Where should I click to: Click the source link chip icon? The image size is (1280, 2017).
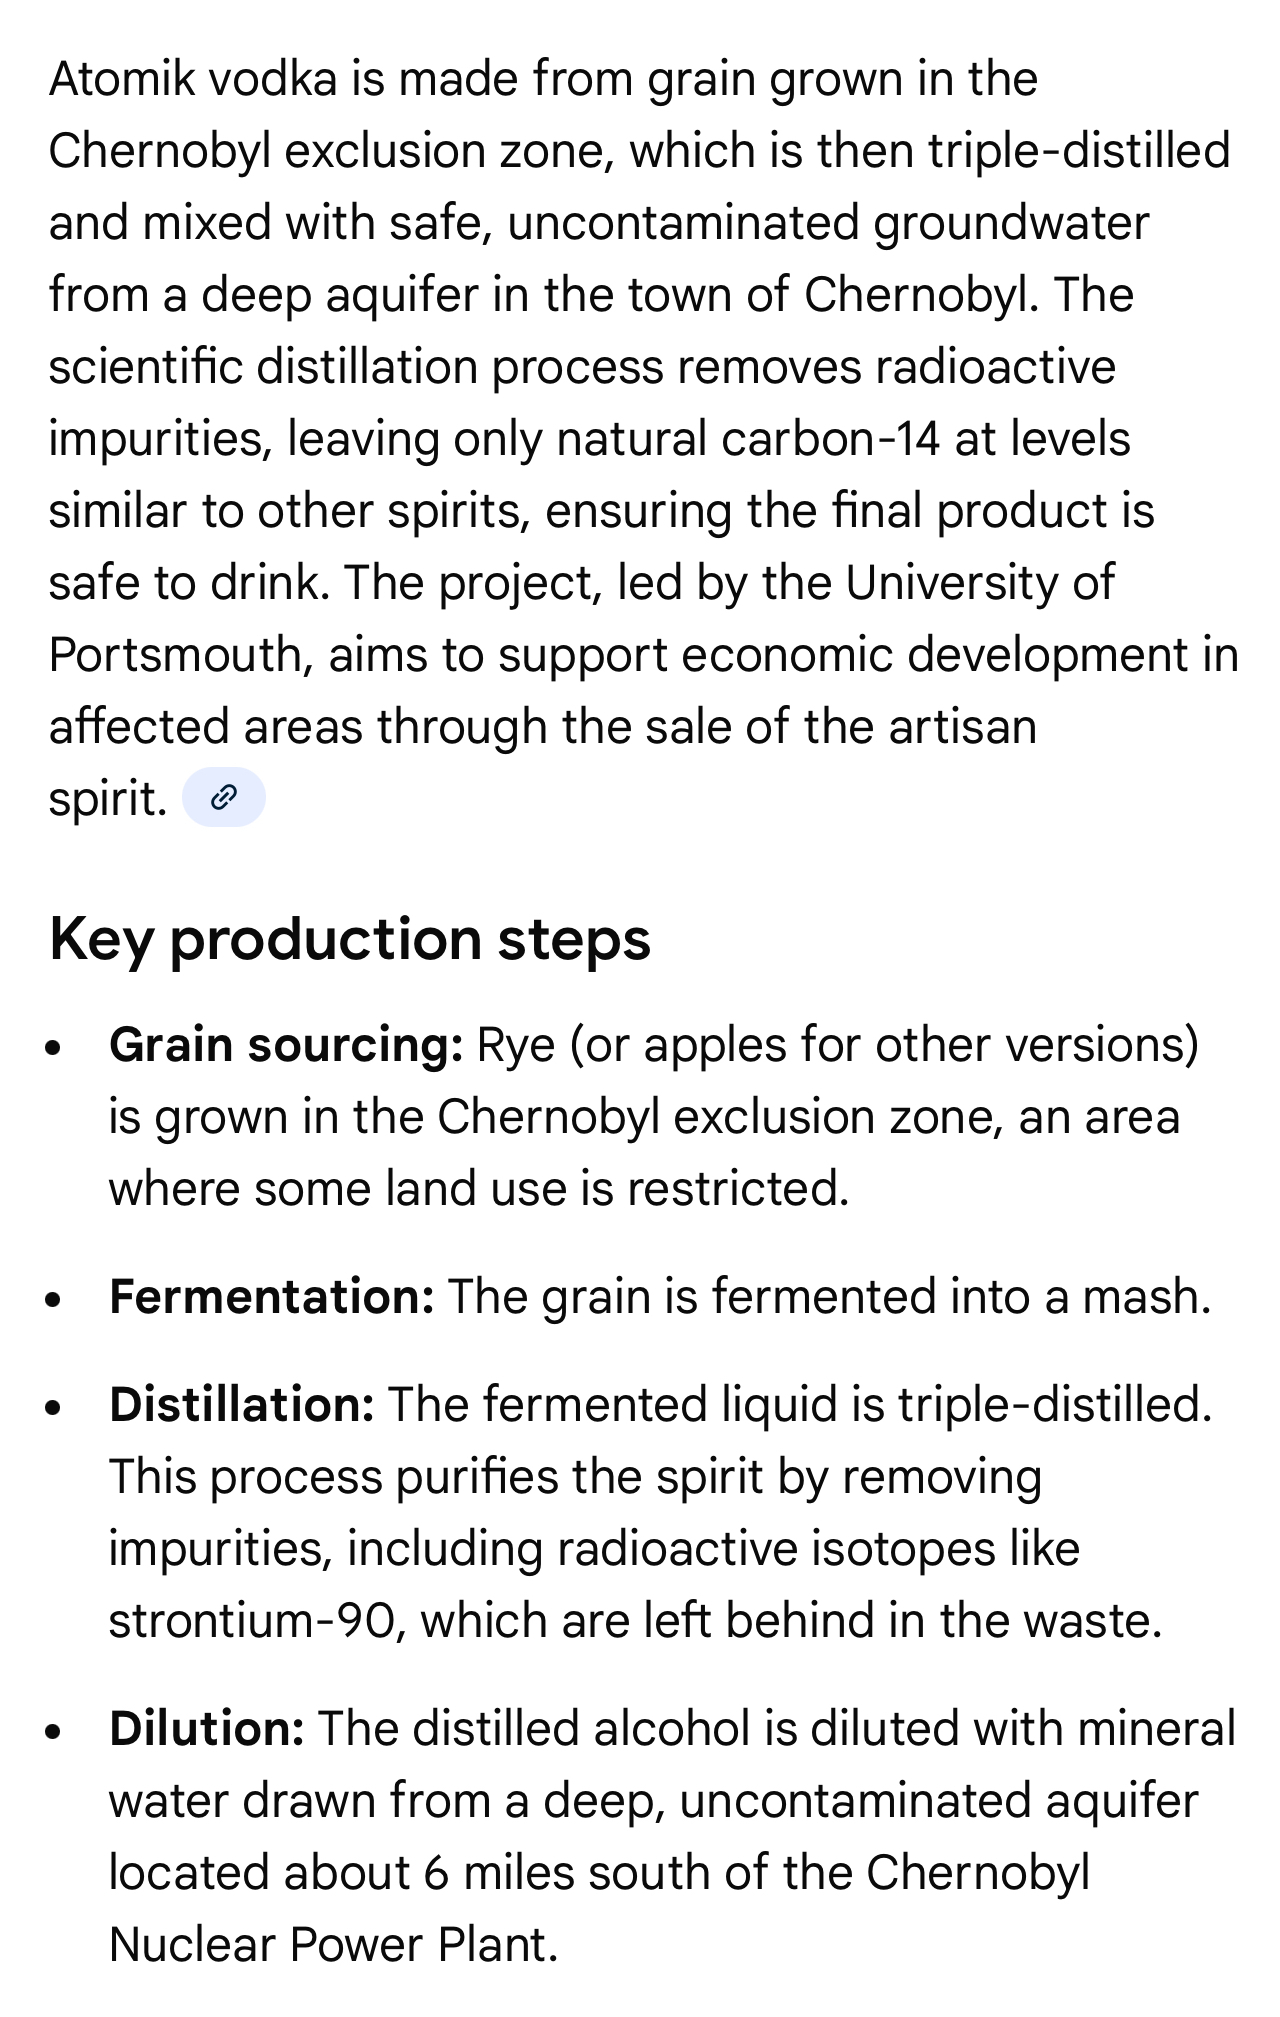[223, 797]
